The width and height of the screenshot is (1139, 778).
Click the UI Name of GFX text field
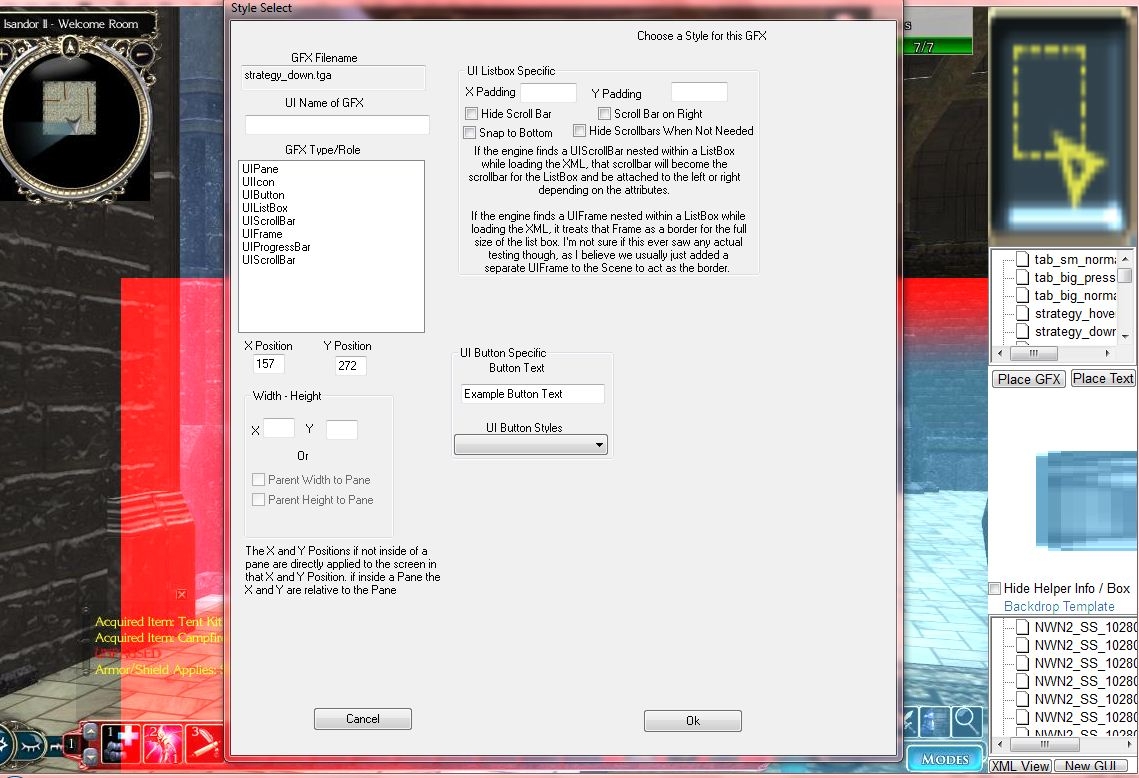[337, 125]
